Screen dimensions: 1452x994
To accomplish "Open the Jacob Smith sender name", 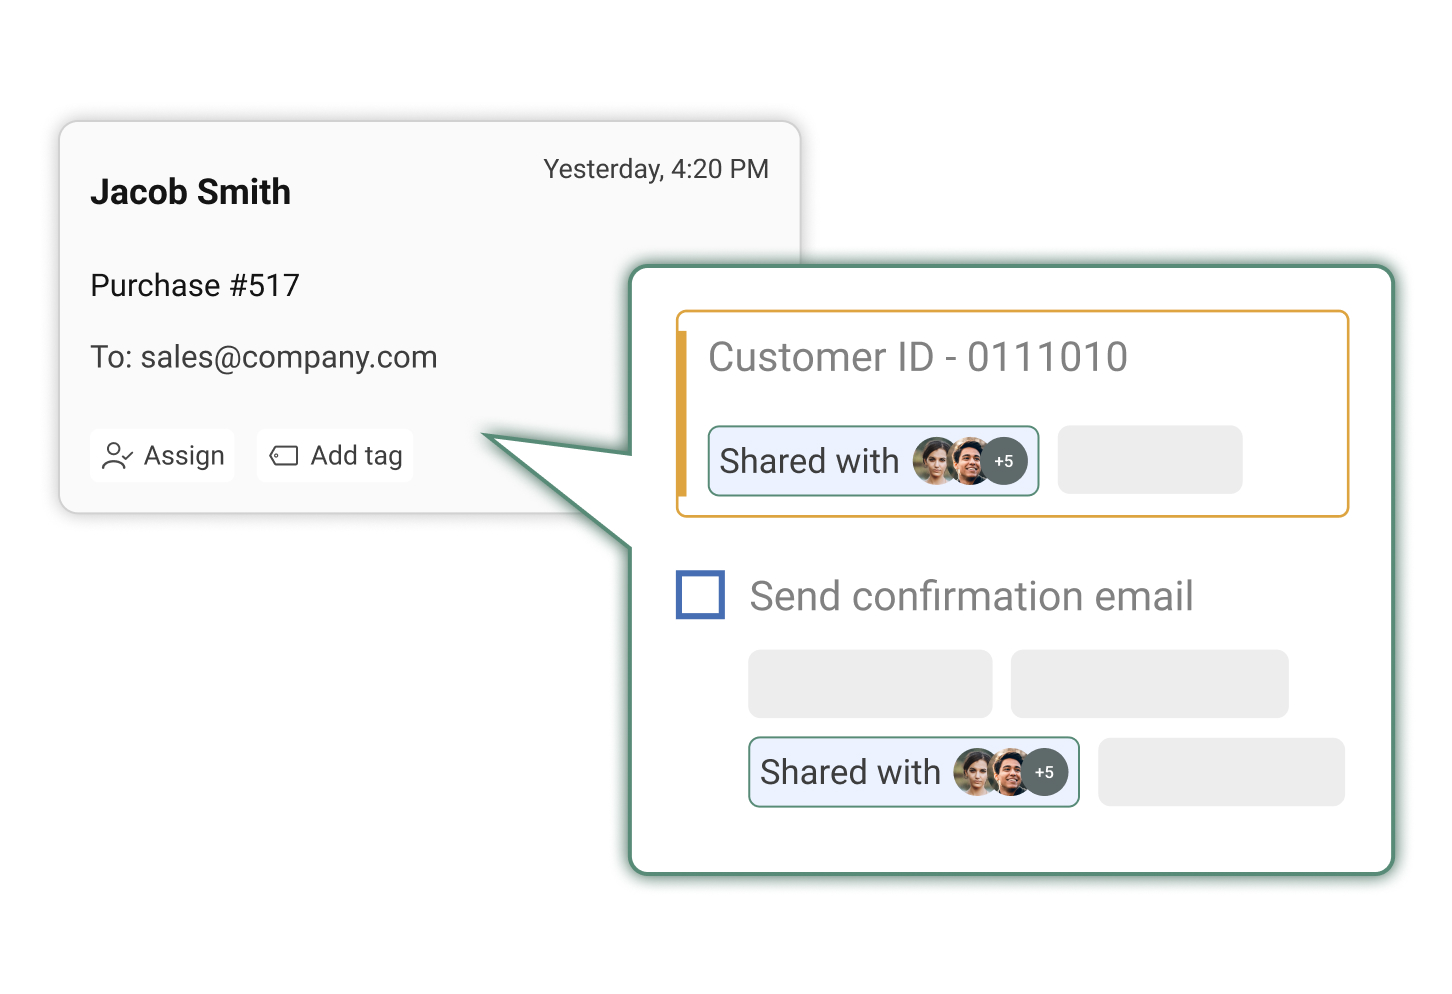I will click(190, 192).
